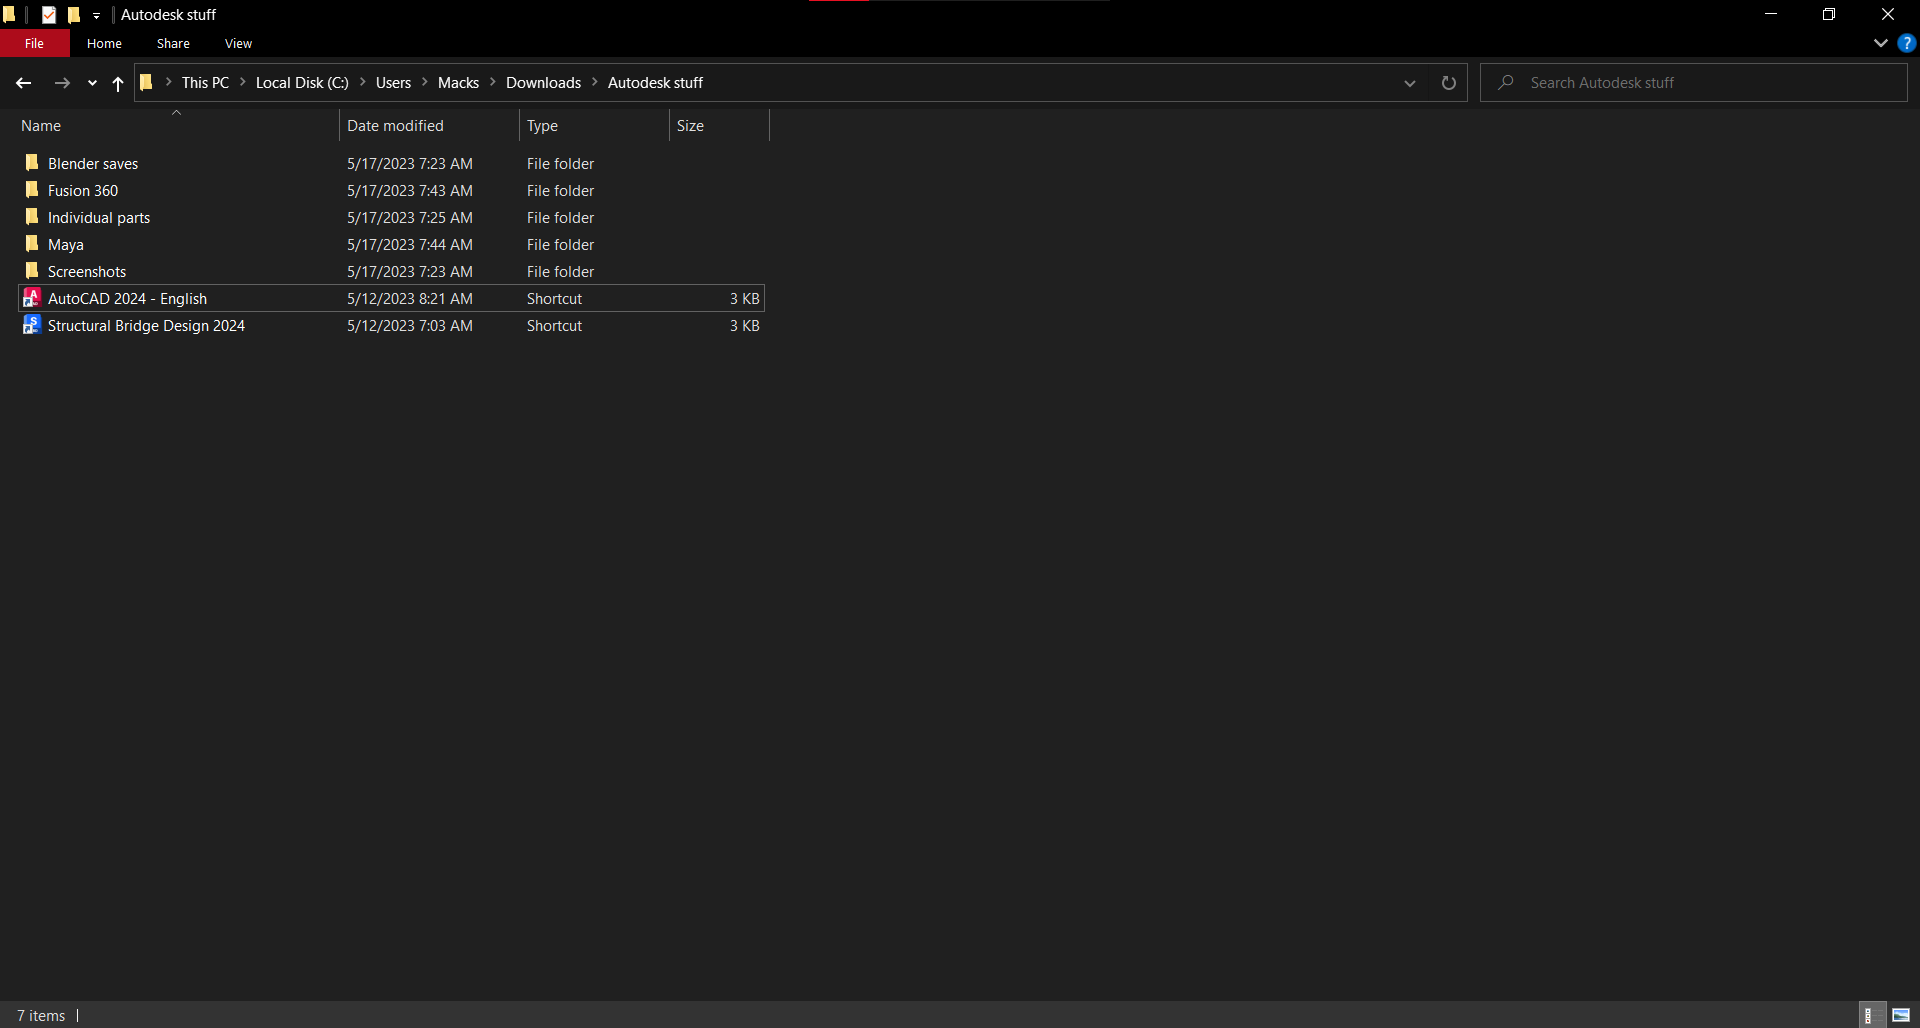
Task: Click the 7 items status bar count
Action: point(41,1016)
